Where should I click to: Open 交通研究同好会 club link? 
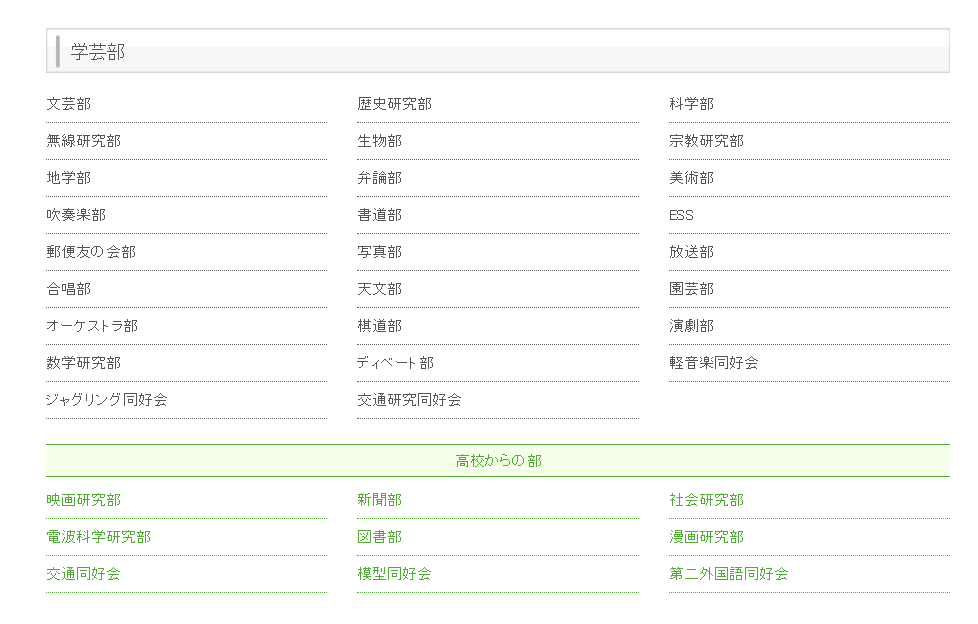coord(410,399)
